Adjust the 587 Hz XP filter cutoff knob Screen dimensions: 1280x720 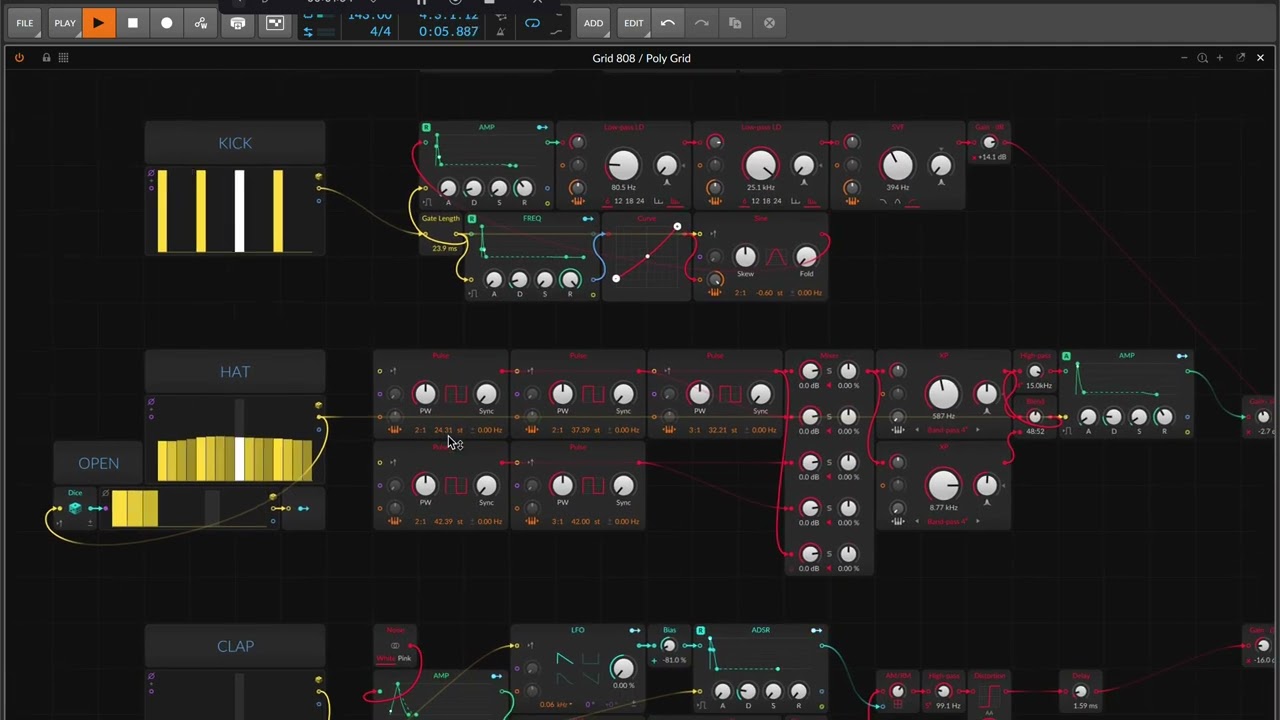943,394
